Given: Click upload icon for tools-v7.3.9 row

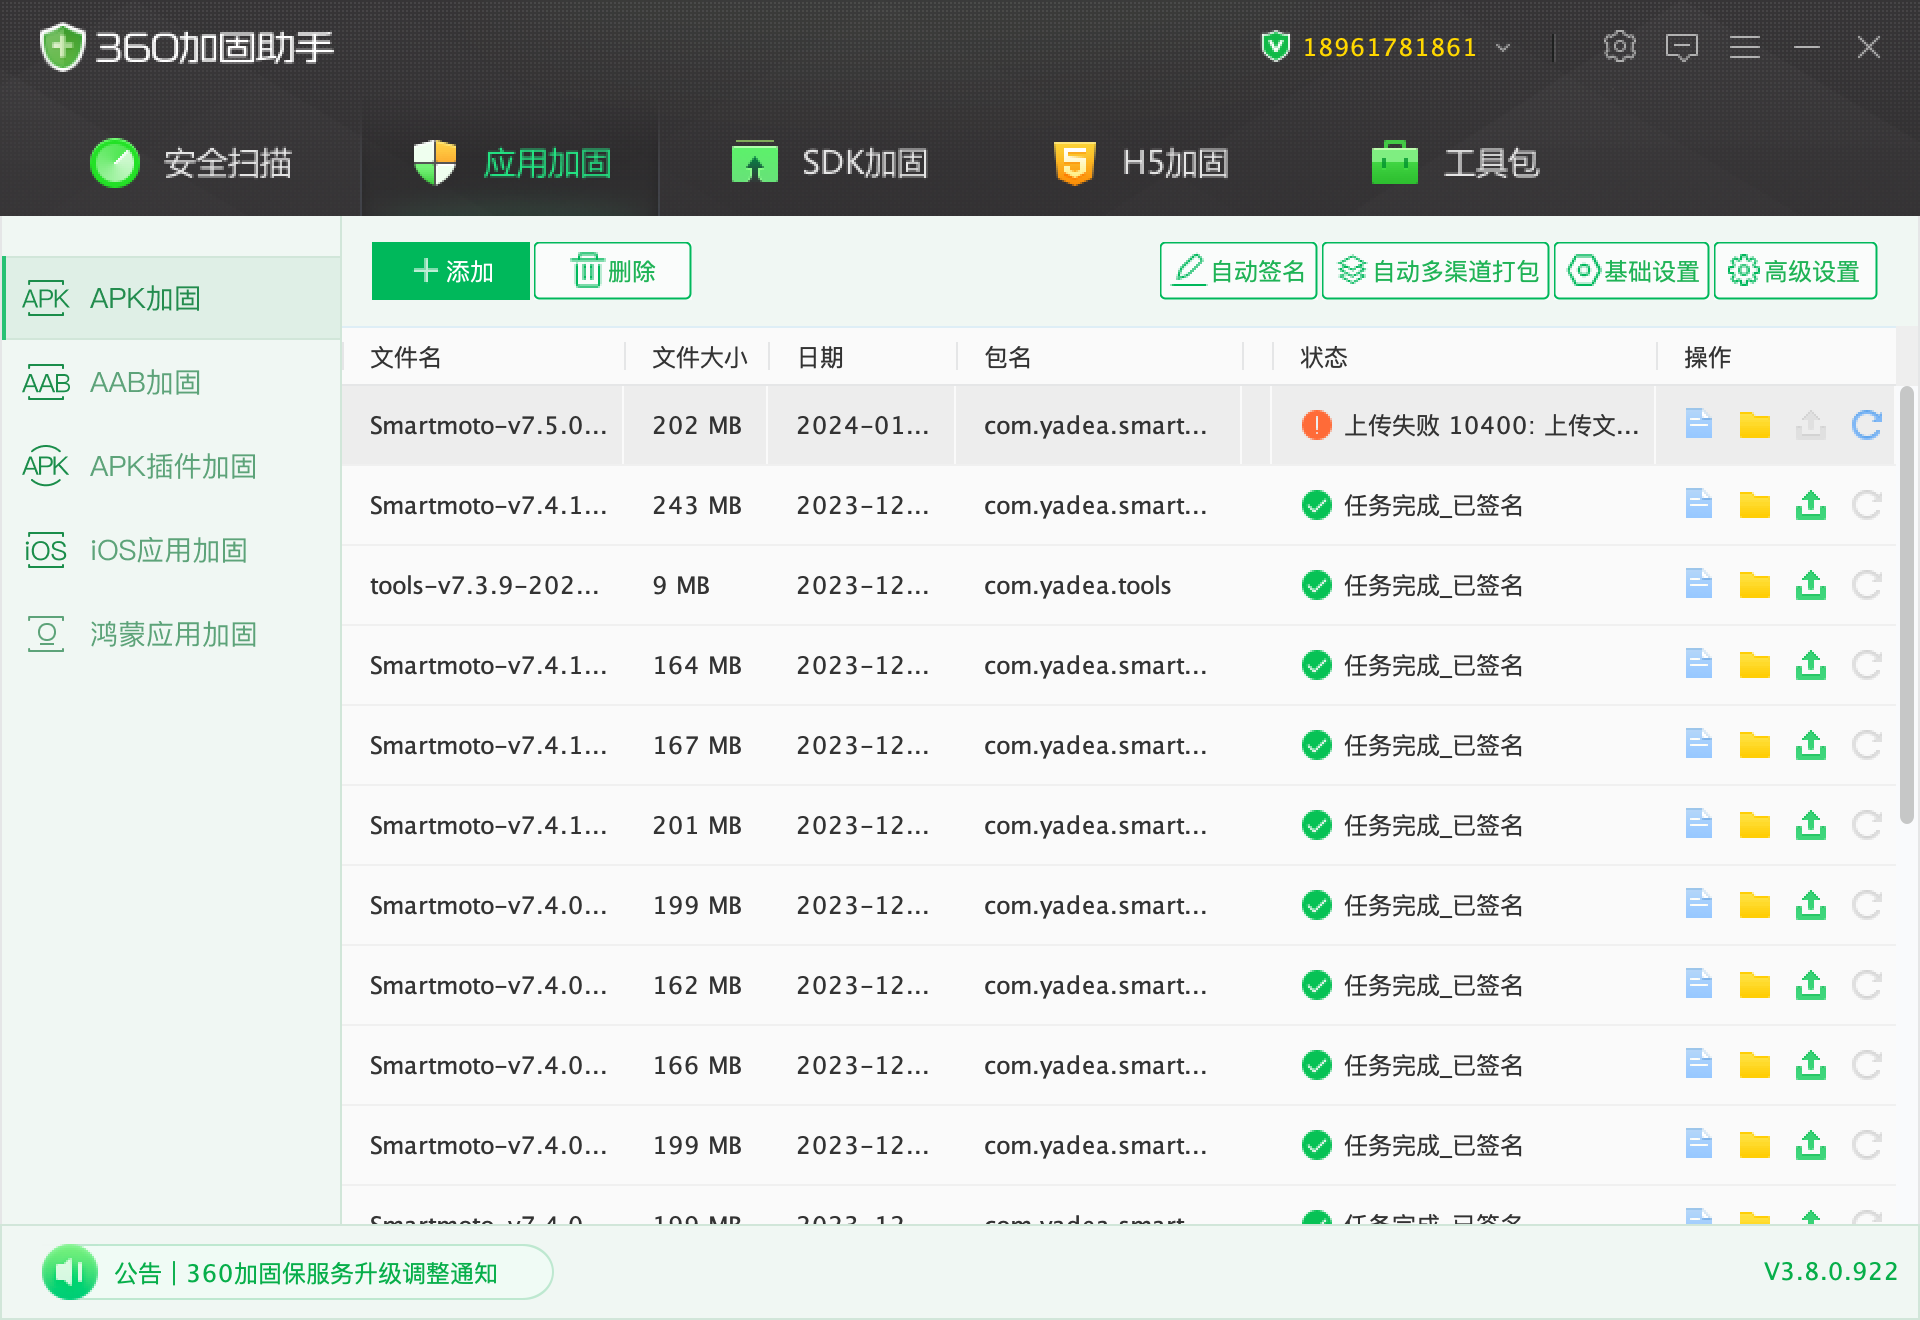Looking at the screenshot, I should (x=1810, y=585).
